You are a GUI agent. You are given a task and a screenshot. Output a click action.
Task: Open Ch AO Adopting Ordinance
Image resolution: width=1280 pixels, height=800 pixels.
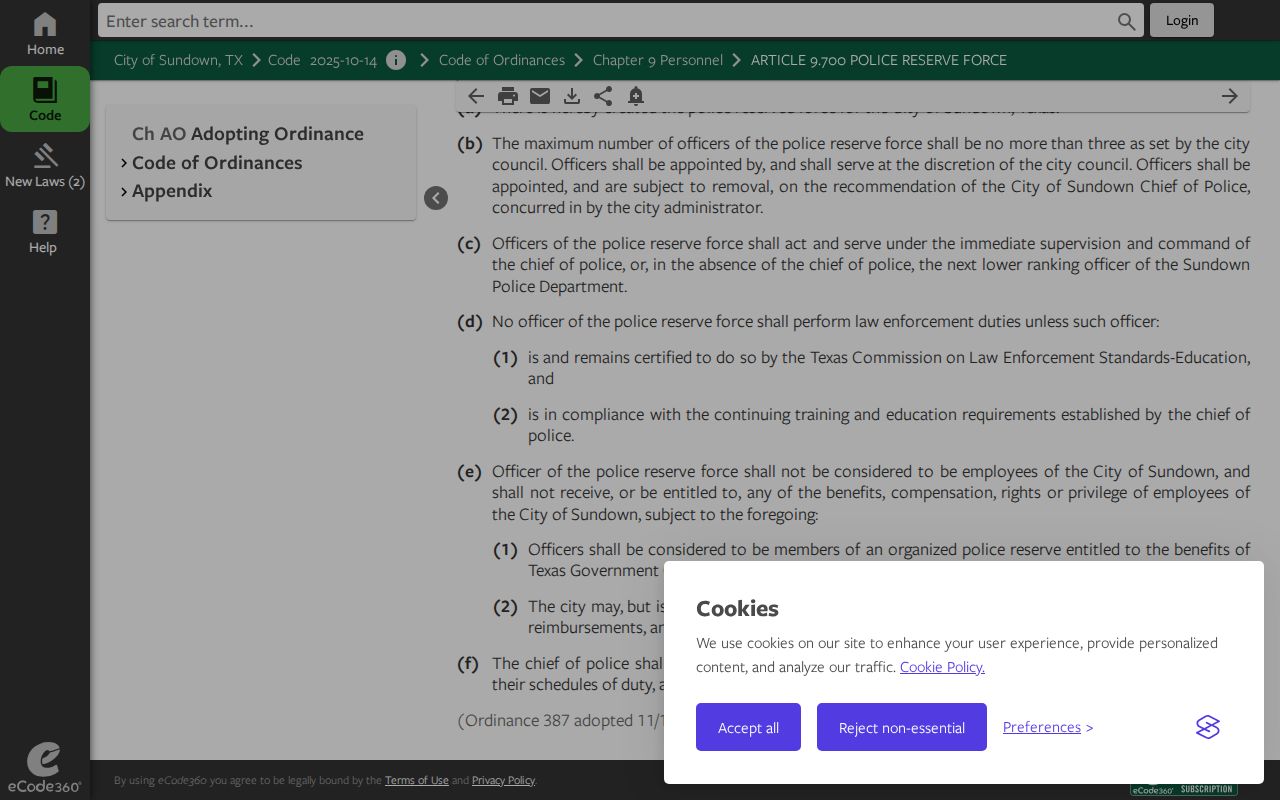pyautogui.click(x=248, y=134)
